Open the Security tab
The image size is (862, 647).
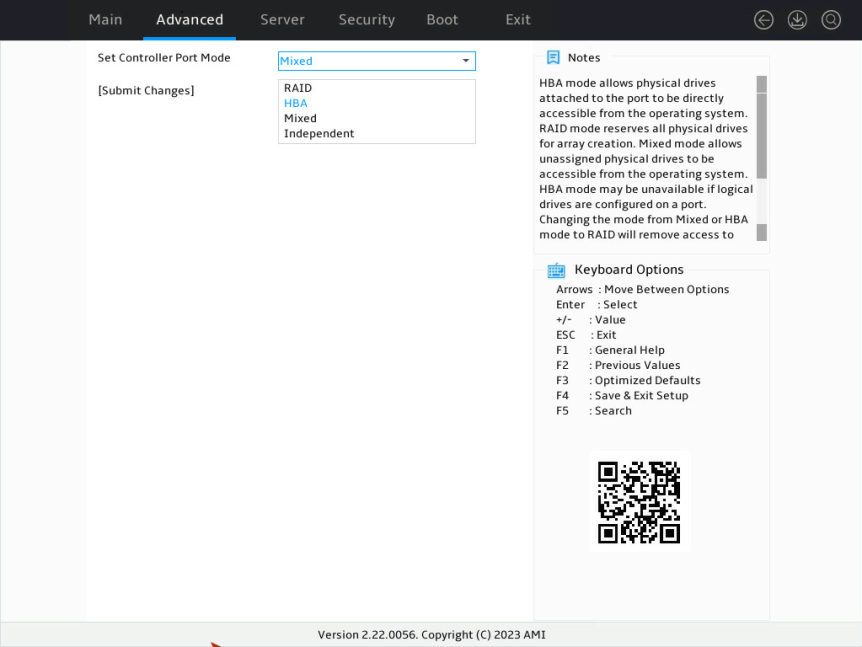(x=367, y=20)
